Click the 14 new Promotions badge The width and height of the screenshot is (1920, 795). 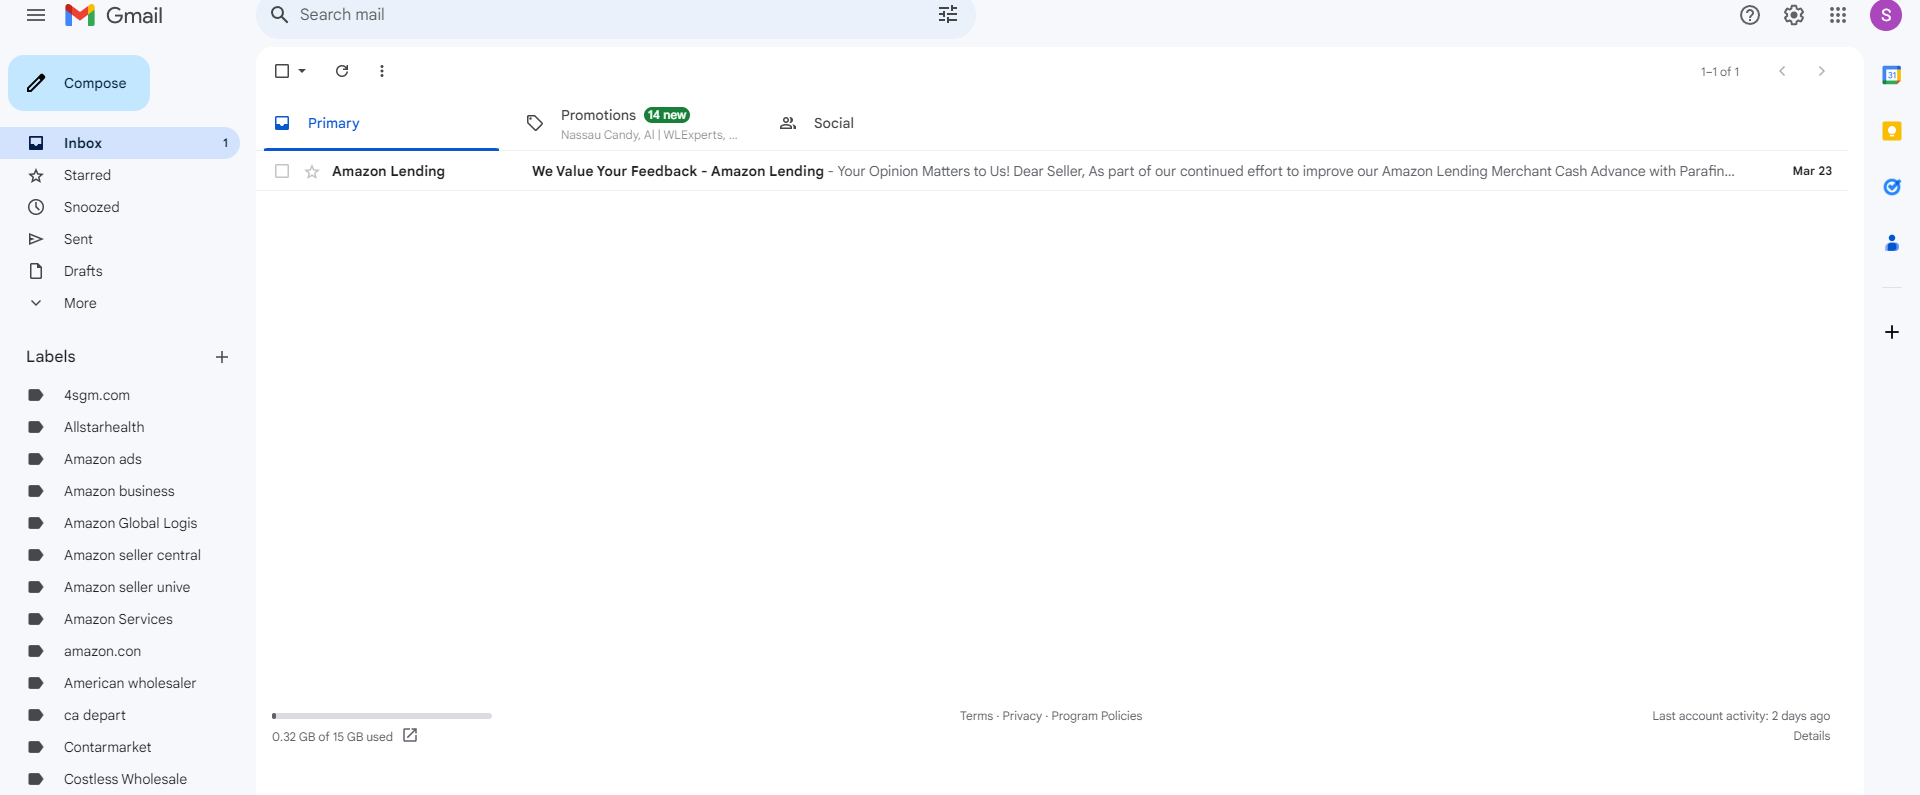[x=667, y=115]
